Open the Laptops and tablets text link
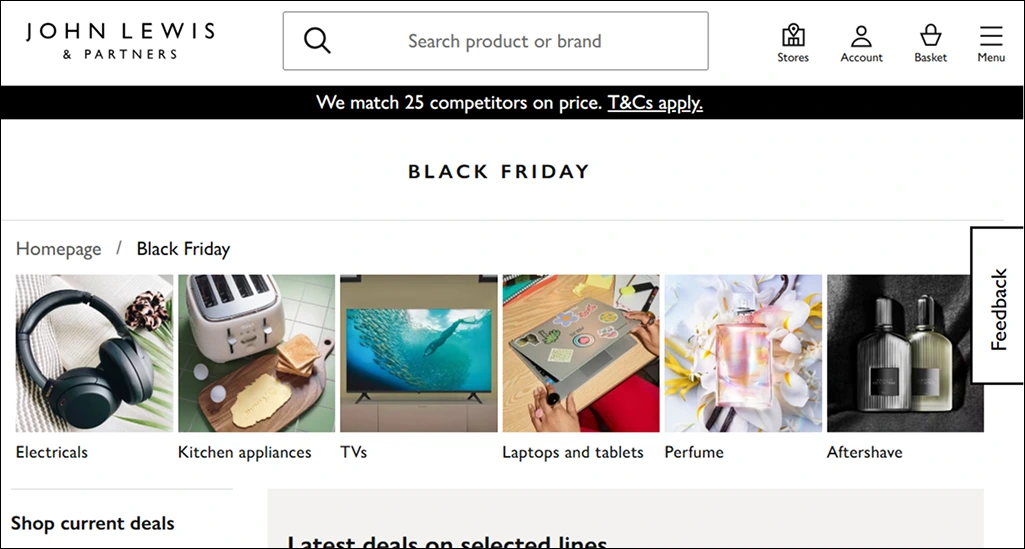The width and height of the screenshot is (1025, 549). click(573, 452)
